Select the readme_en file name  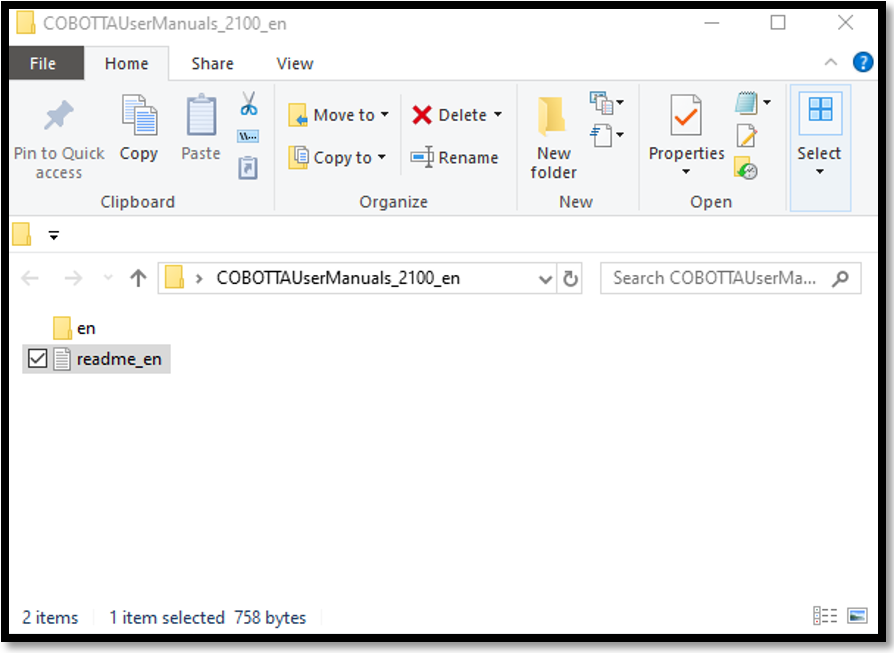pyautogui.click(x=119, y=359)
